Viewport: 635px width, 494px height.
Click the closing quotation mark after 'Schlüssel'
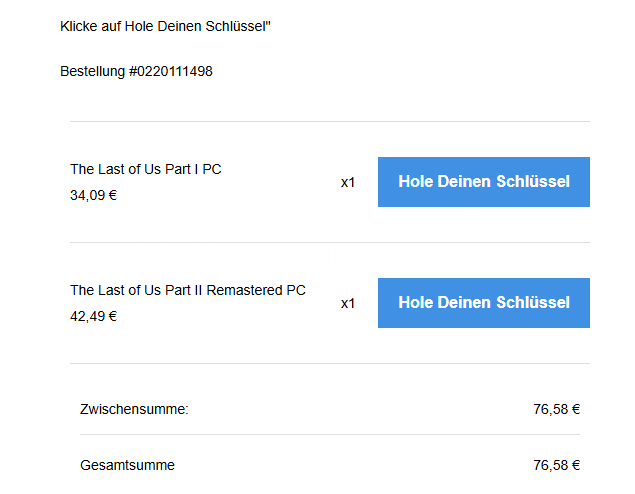(268, 22)
